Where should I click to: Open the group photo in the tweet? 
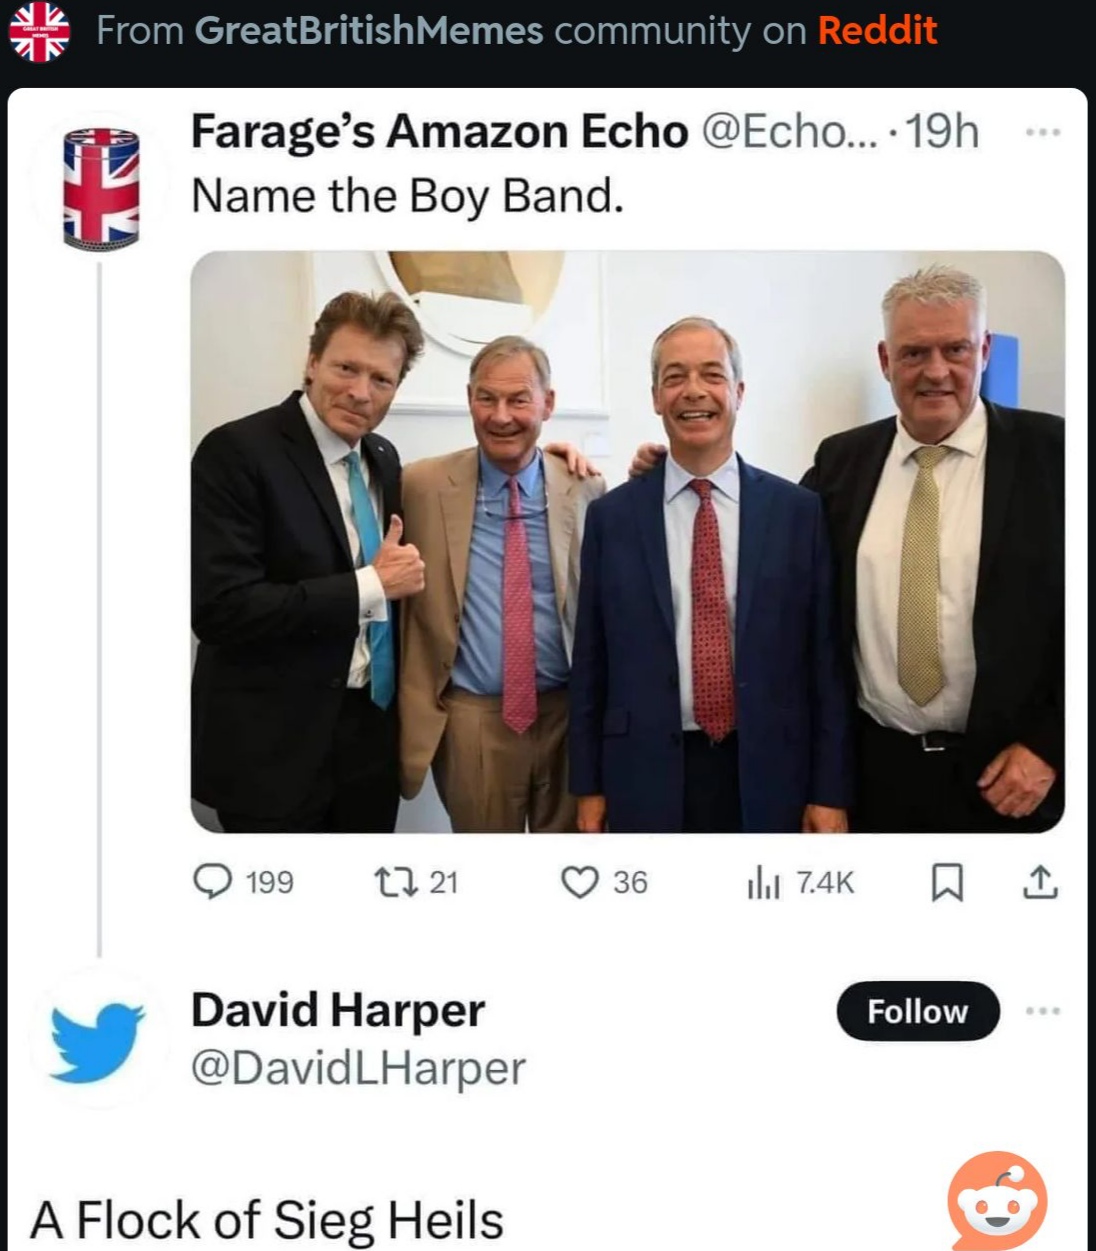pyautogui.click(x=627, y=541)
